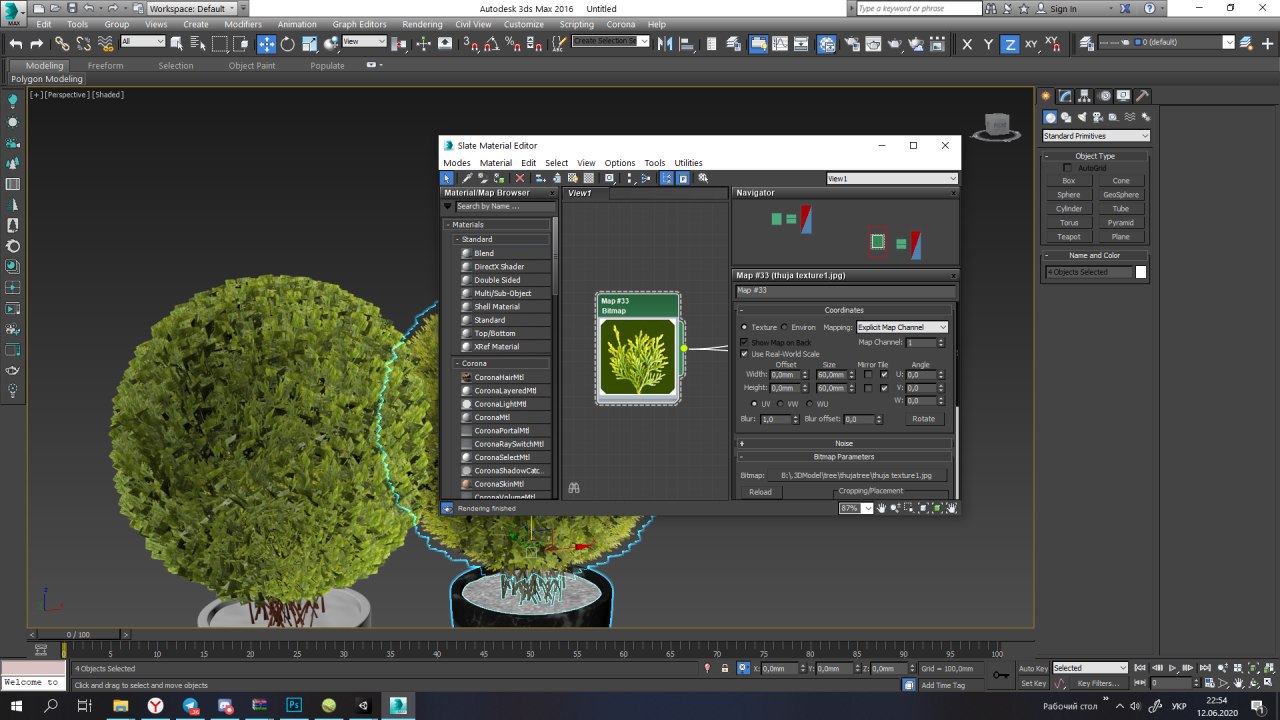Restrict transform to Z axis
1280x720 pixels.
1010,44
